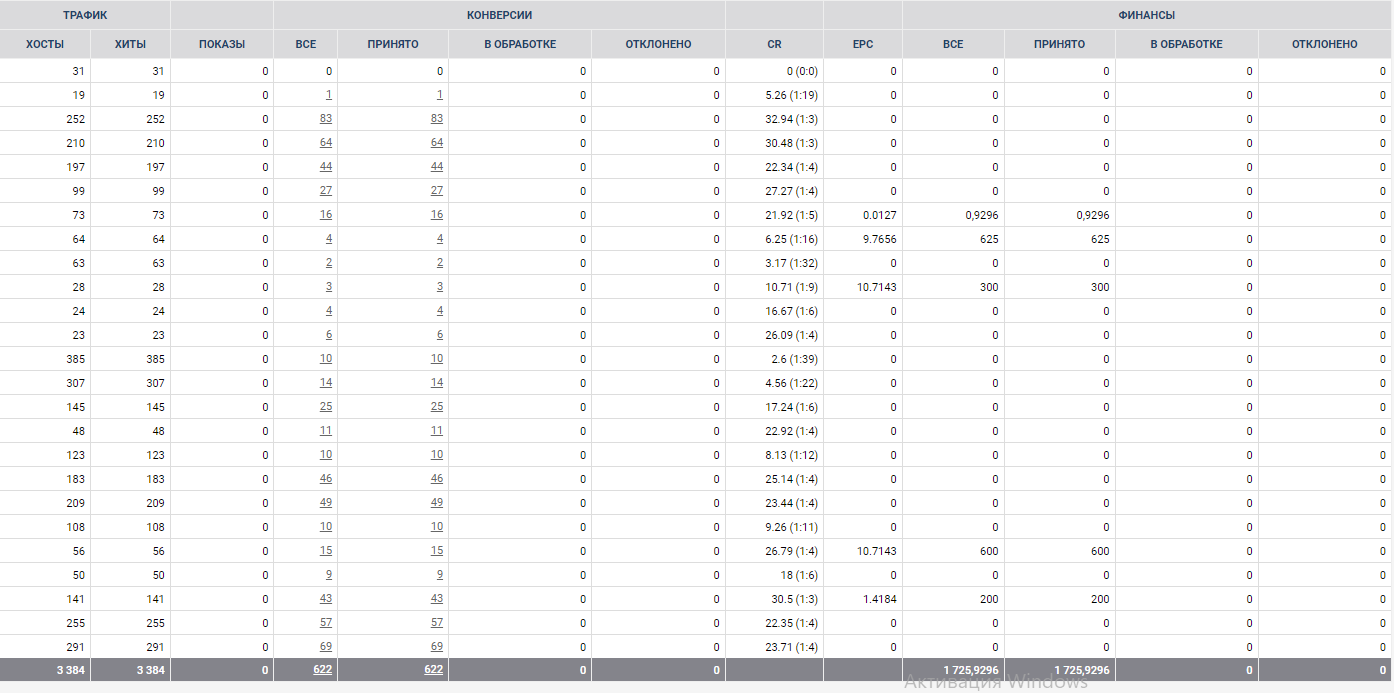Click the 600 value under finances ВСЕ
Screen dimensions: 1394x693
(x=989, y=551)
